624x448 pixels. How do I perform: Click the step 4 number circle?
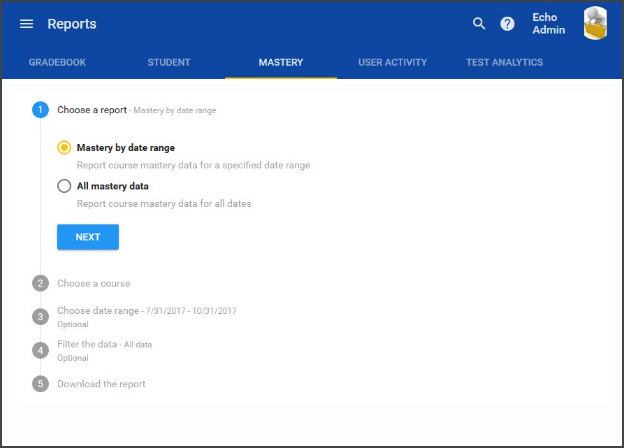(x=40, y=350)
